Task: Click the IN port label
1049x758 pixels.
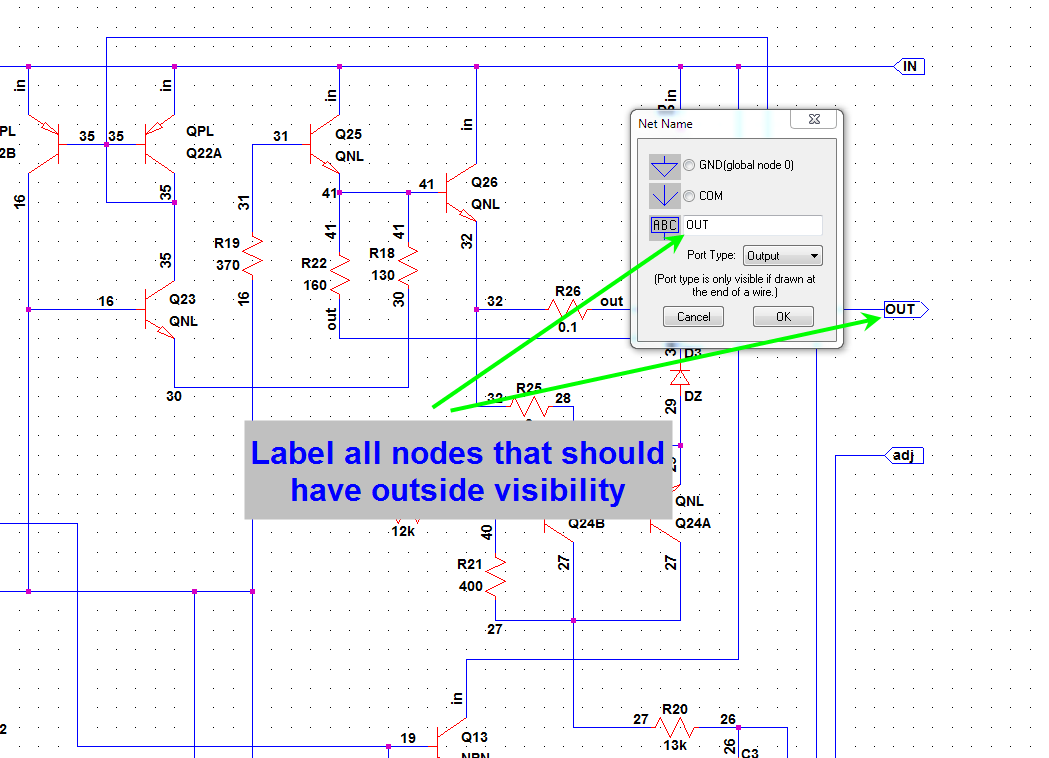Action: point(909,66)
